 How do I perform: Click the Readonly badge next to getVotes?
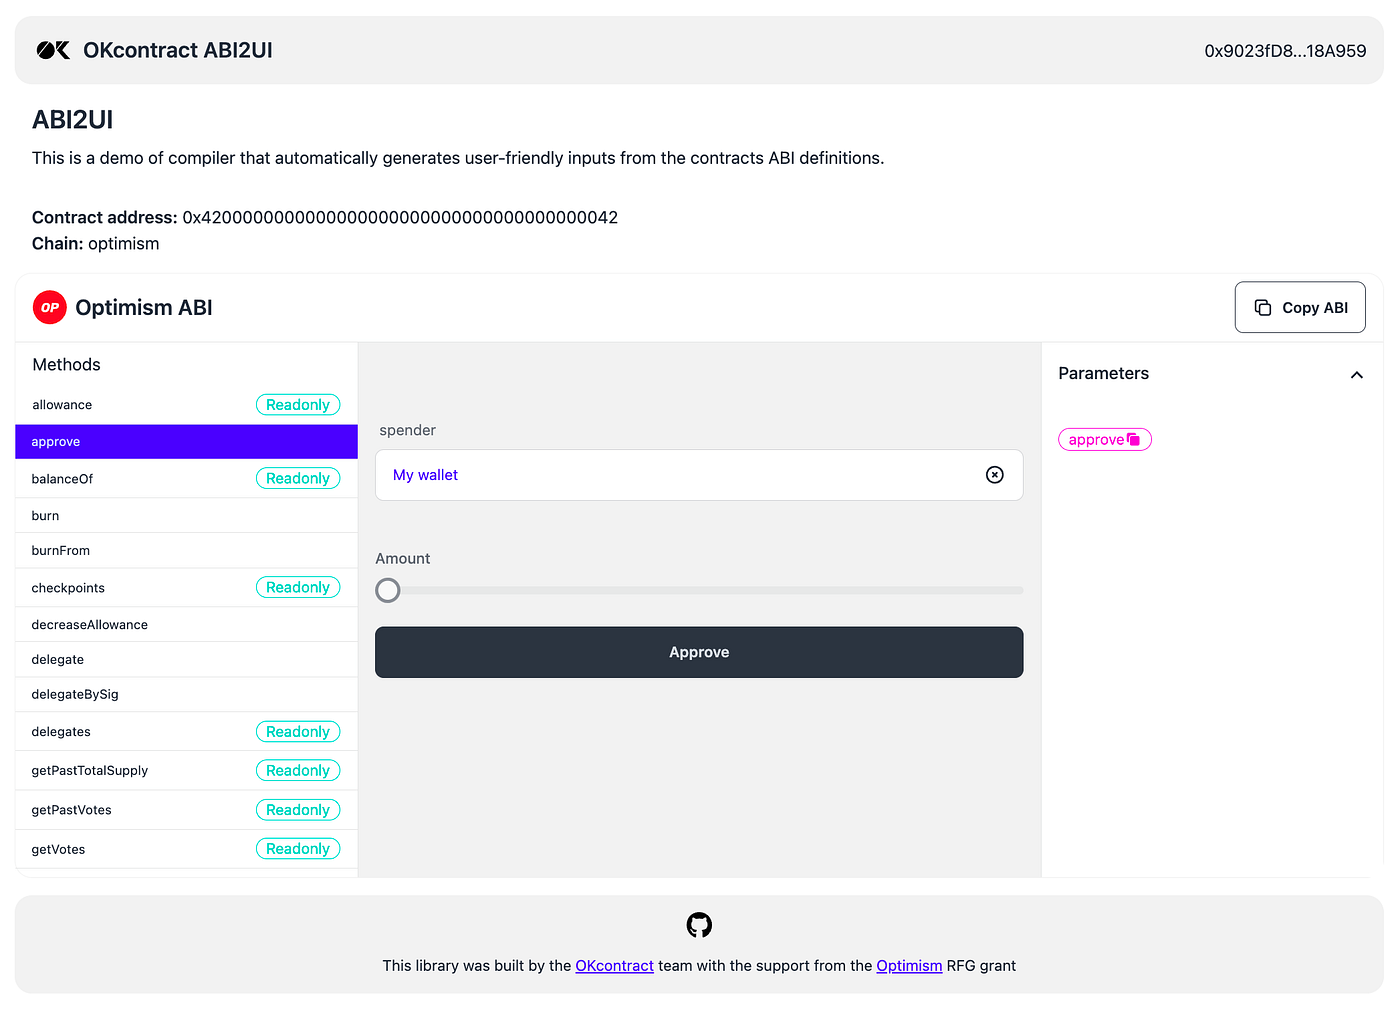298,849
